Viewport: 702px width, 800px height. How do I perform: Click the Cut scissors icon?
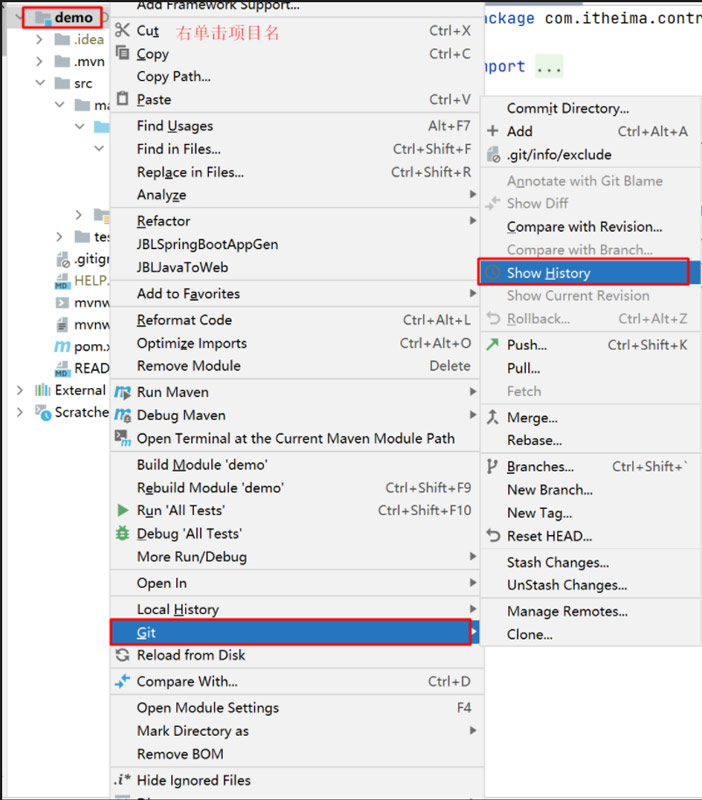[122, 30]
